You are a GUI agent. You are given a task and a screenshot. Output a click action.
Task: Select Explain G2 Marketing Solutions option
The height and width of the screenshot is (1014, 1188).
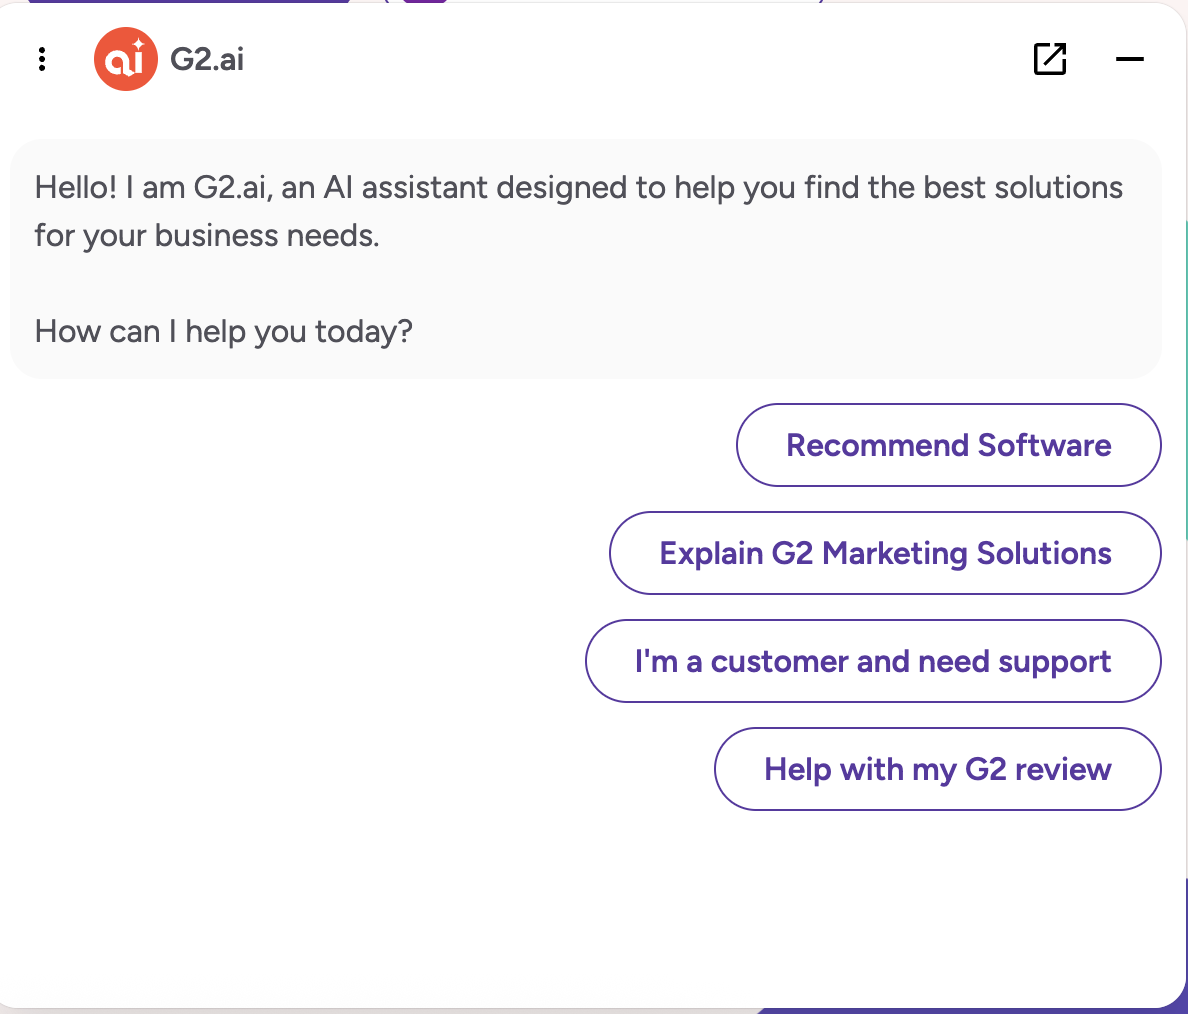[x=885, y=553]
